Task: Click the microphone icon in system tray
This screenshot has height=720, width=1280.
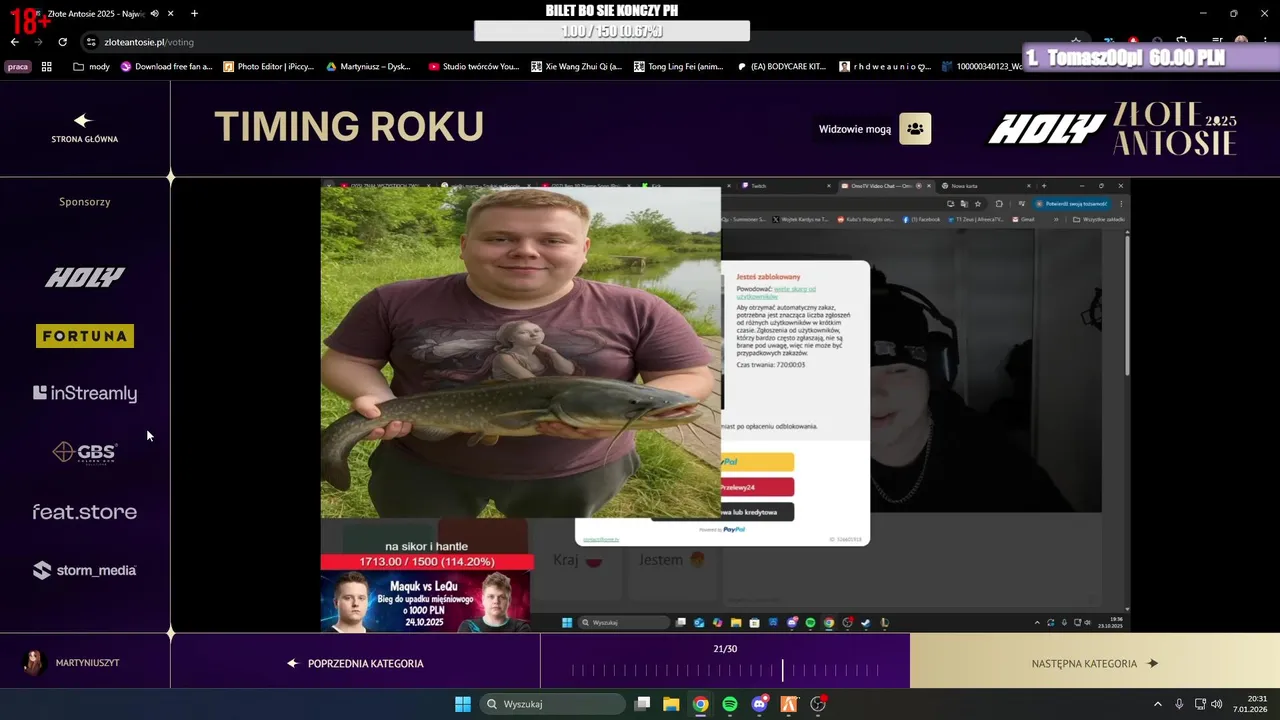Action: click(x=1180, y=704)
